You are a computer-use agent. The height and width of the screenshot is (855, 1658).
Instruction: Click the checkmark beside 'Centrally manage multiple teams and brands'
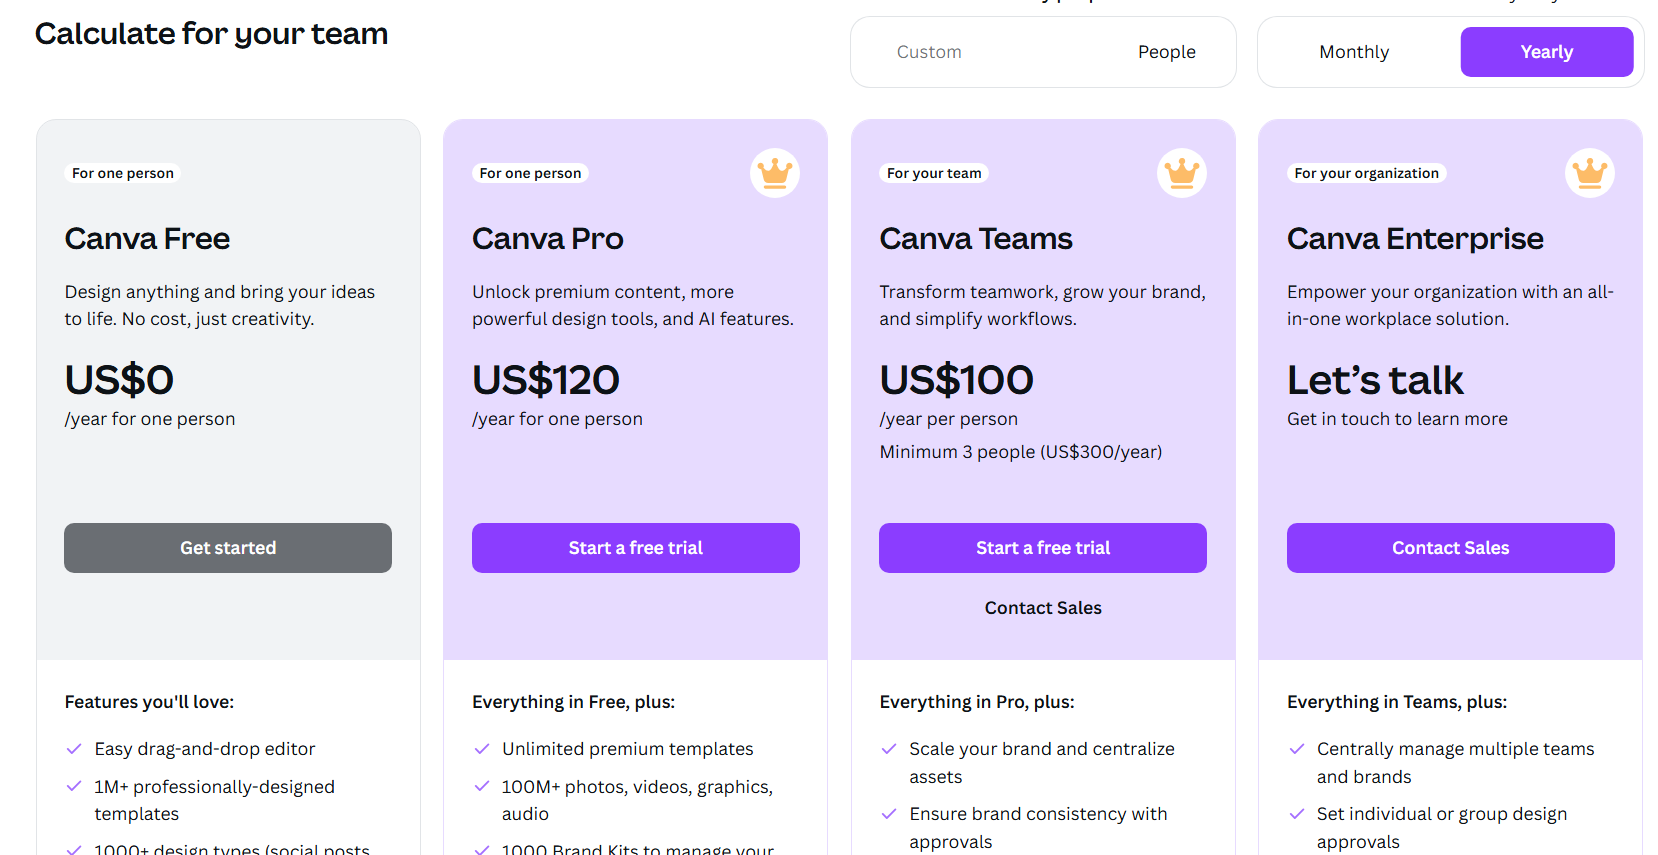coord(1297,748)
